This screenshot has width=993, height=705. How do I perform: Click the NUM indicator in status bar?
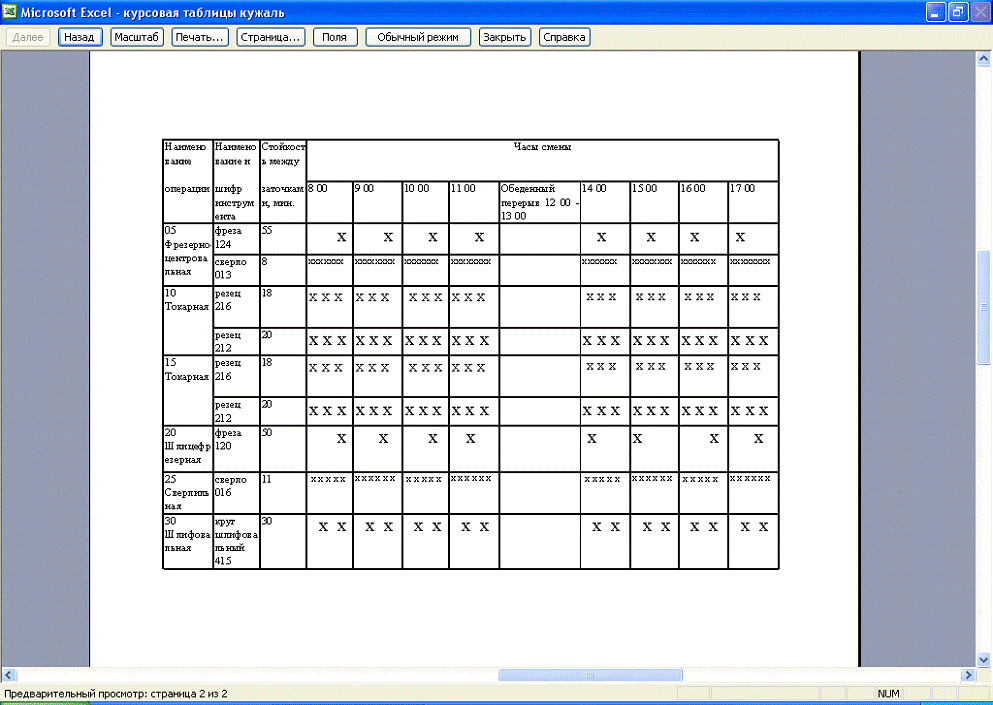pyautogui.click(x=888, y=694)
